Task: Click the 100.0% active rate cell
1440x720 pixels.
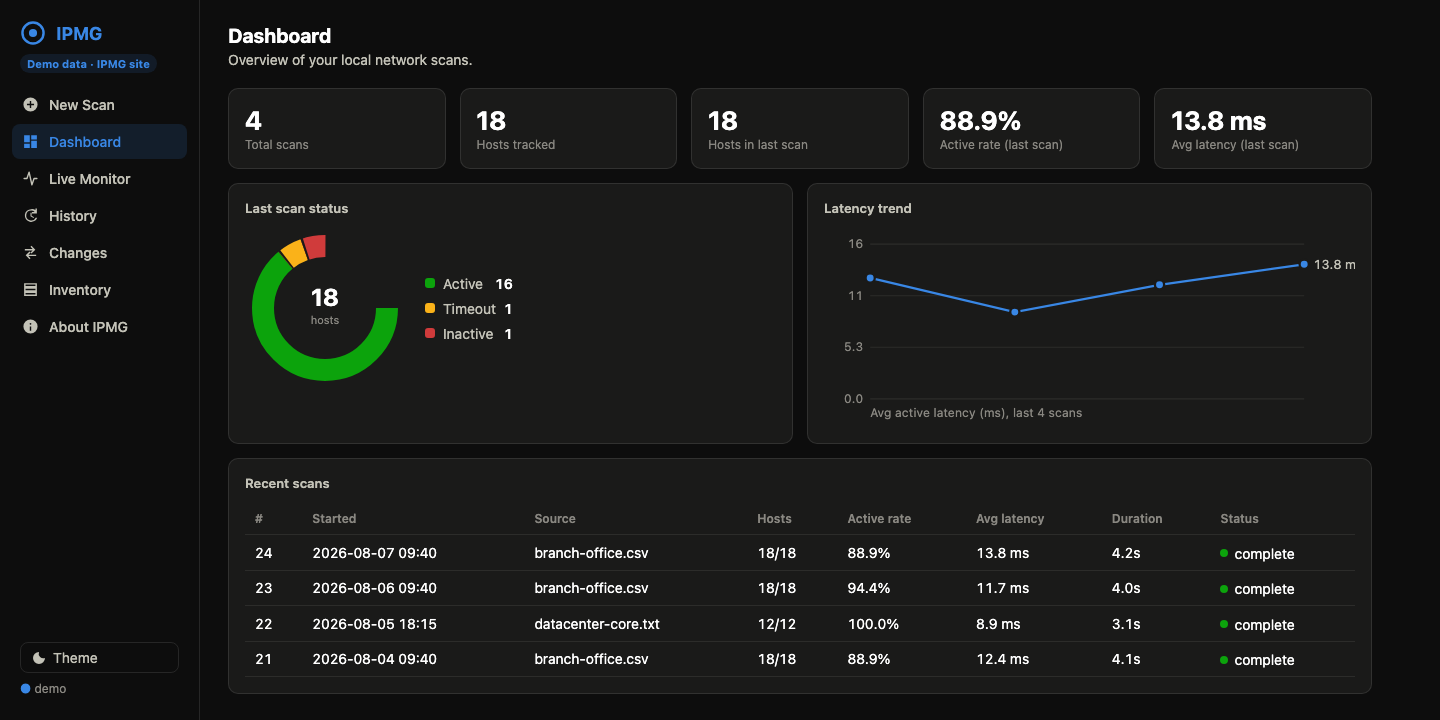Action: pyautogui.click(x=873, y=624)
